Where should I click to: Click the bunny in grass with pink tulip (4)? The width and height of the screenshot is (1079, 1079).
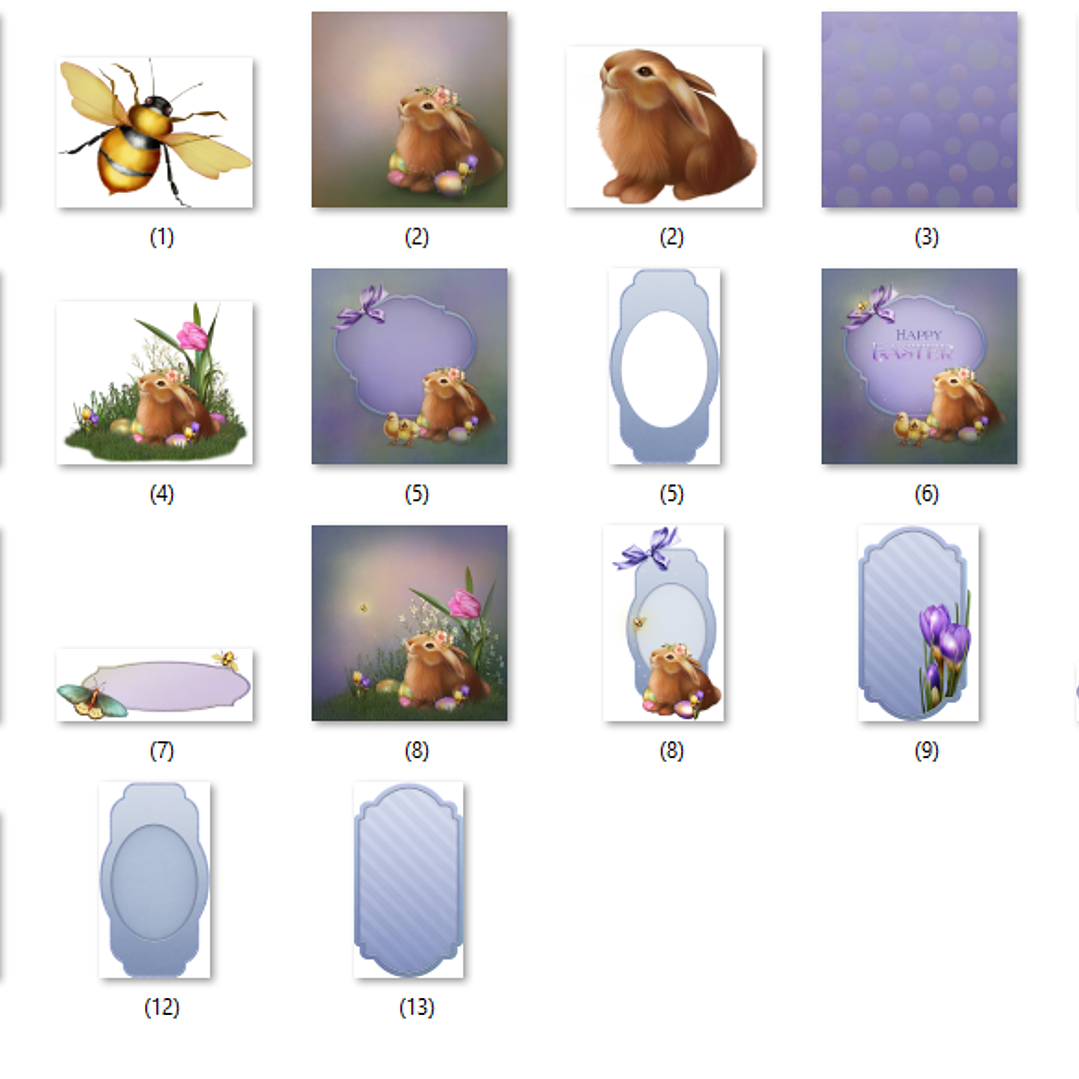click(155, 383)
